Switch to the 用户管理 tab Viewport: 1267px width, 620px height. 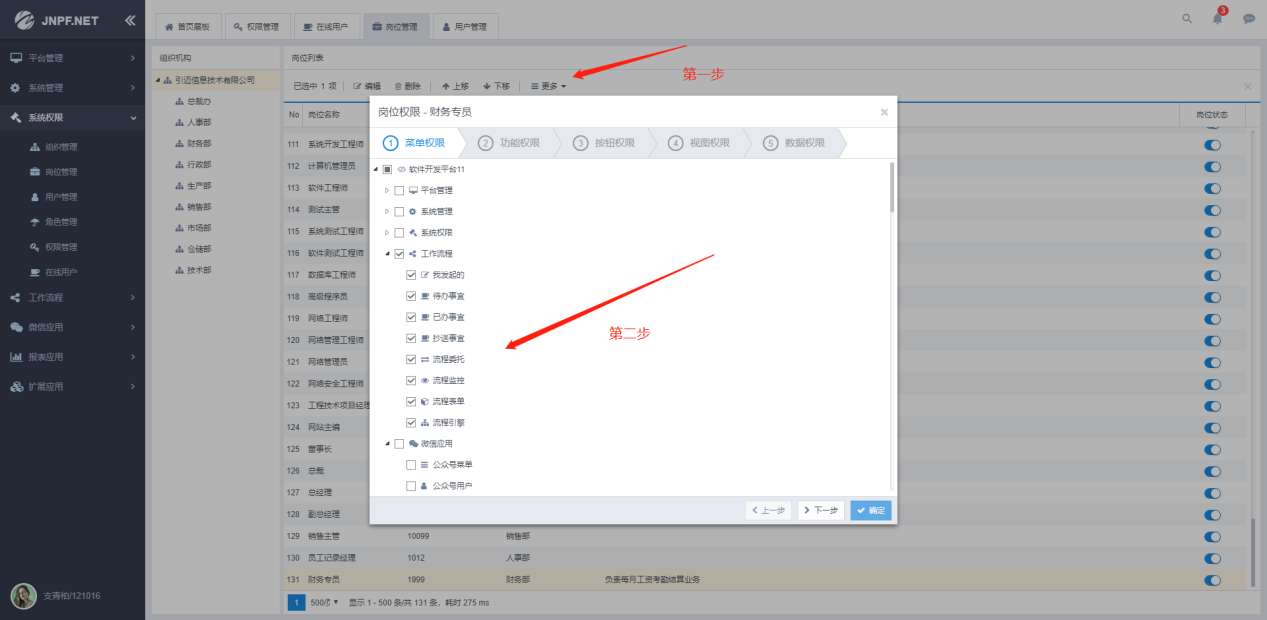[x=464, y=27]
